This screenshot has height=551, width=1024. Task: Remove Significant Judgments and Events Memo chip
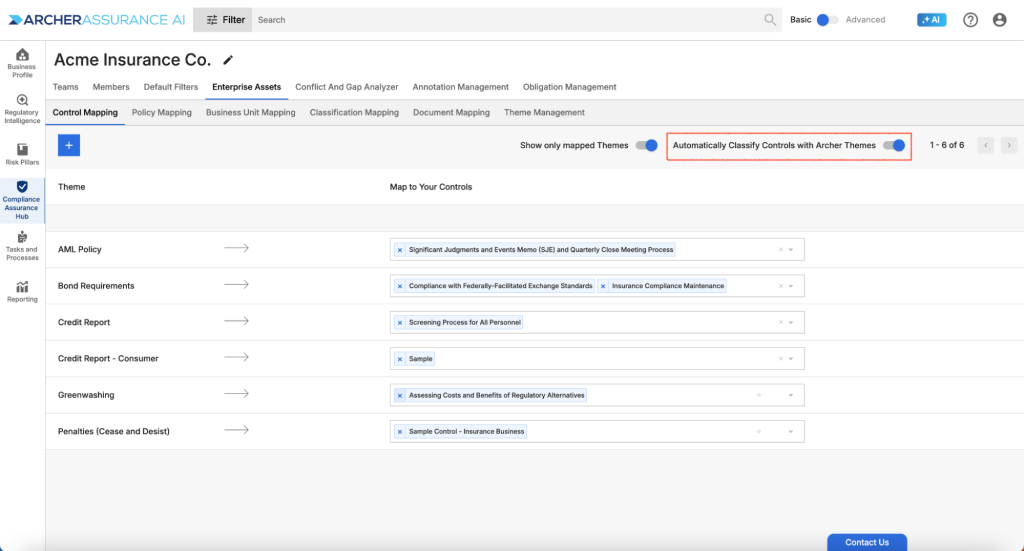pyautogui.click(x=400, y=250)
